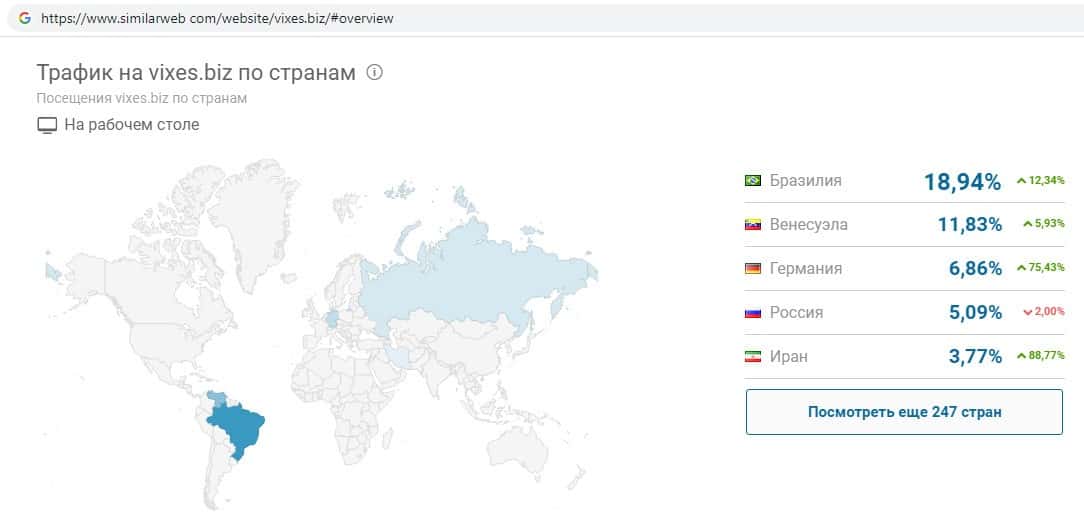1084x532 pixels.
Task: Click the 2,00% change value
Action: 1049,312
